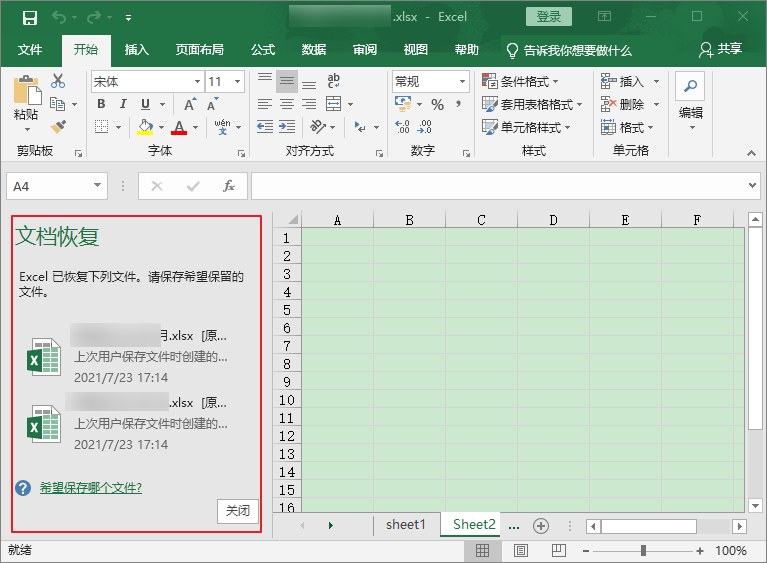Open phonetic guide (wén) icon
767x563 pixels.
[223, 127]
